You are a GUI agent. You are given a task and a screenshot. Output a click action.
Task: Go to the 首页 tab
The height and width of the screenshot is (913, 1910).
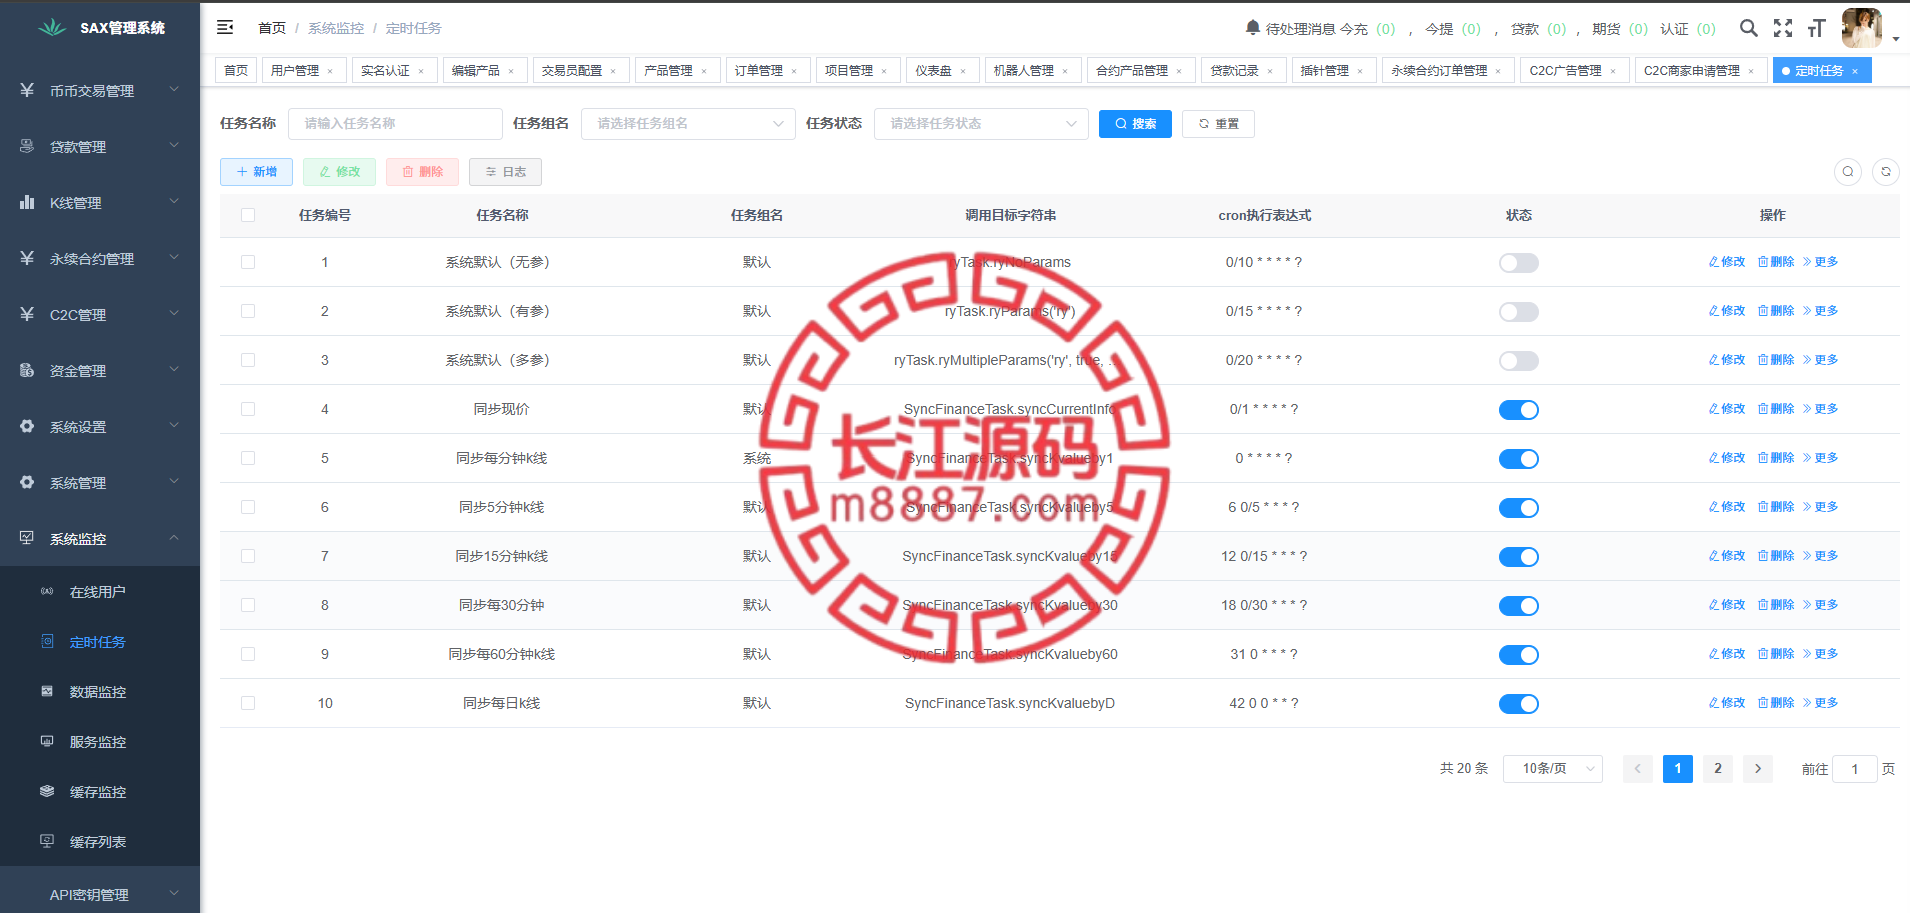(236, 71)
